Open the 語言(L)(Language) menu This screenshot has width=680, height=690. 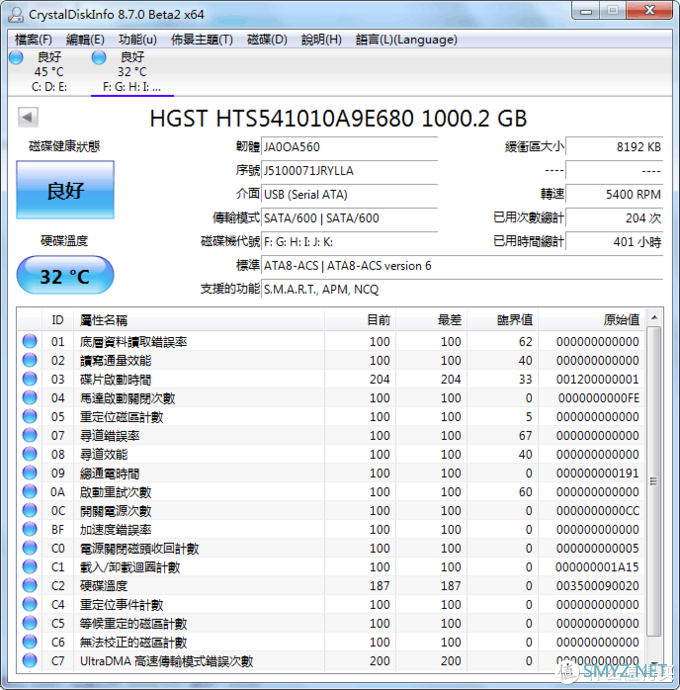pos(406,40)
